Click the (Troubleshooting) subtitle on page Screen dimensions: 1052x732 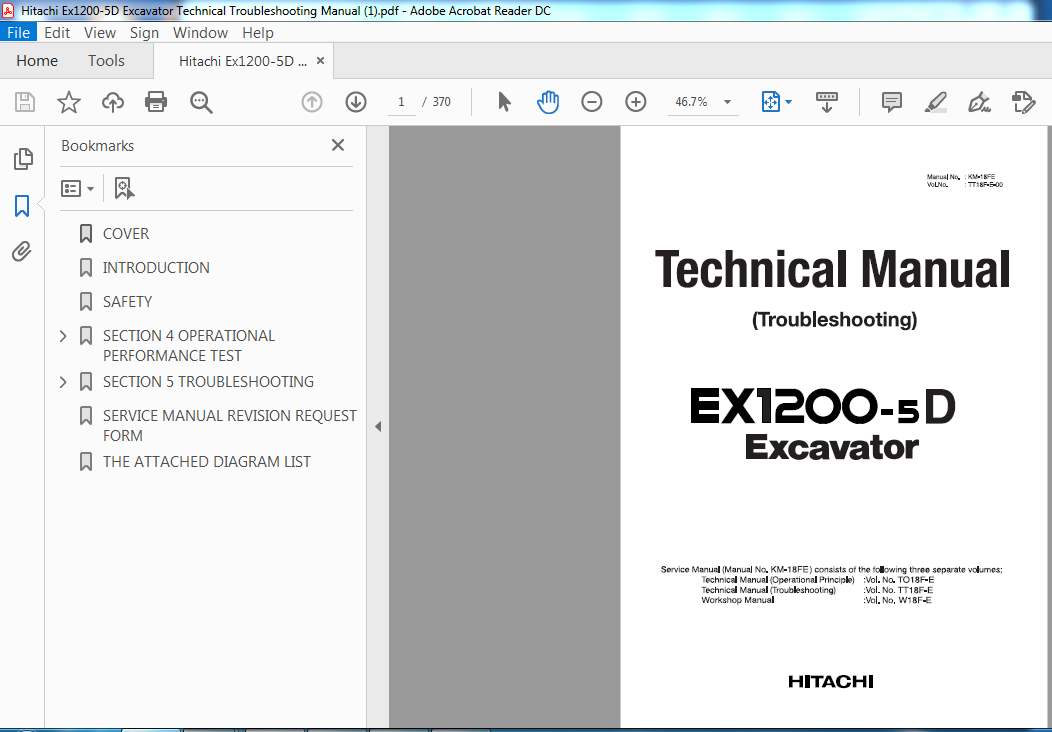pos(834,319)
